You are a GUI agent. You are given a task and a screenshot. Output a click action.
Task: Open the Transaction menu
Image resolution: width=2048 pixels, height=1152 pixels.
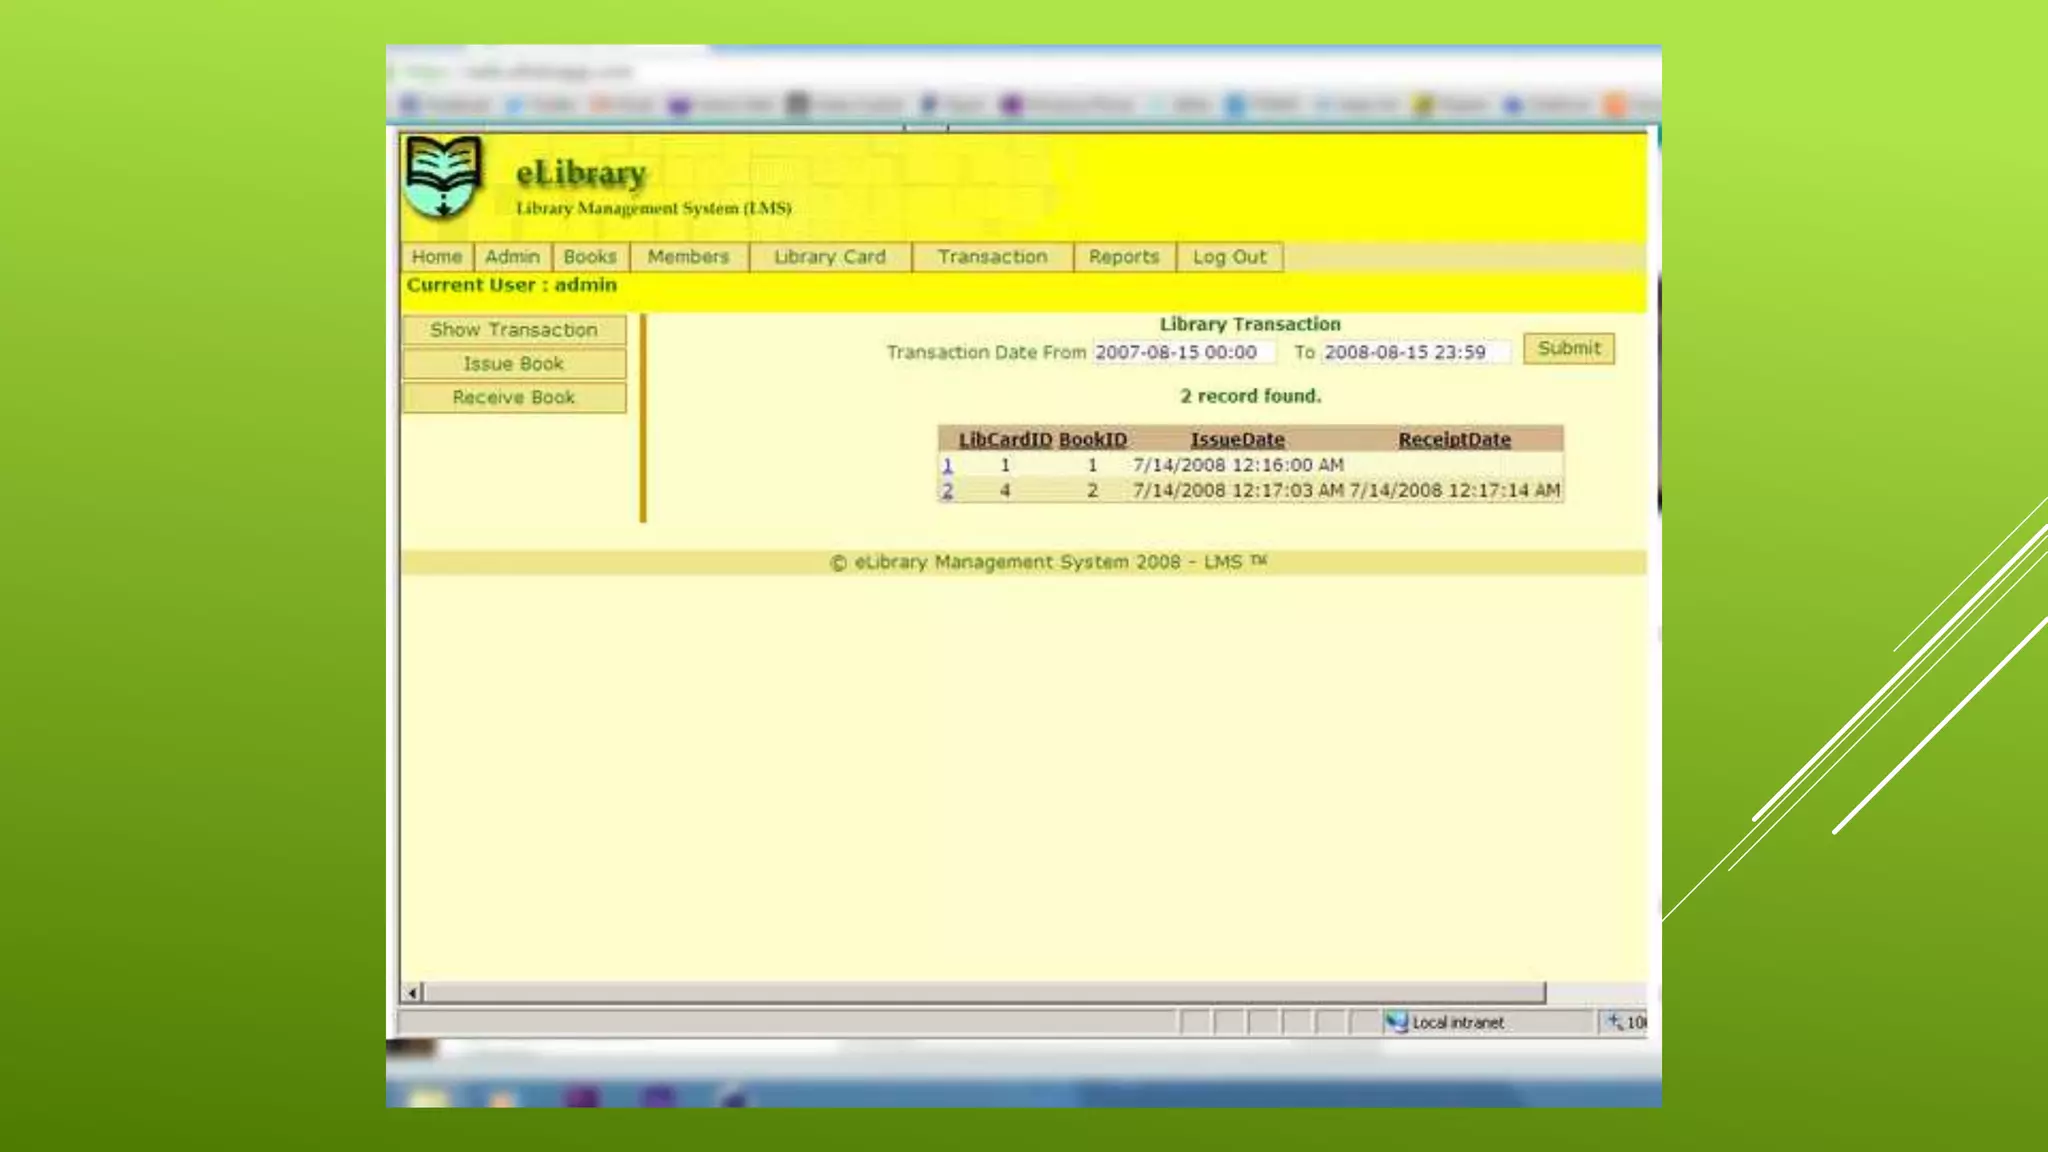tap(992, 257)
